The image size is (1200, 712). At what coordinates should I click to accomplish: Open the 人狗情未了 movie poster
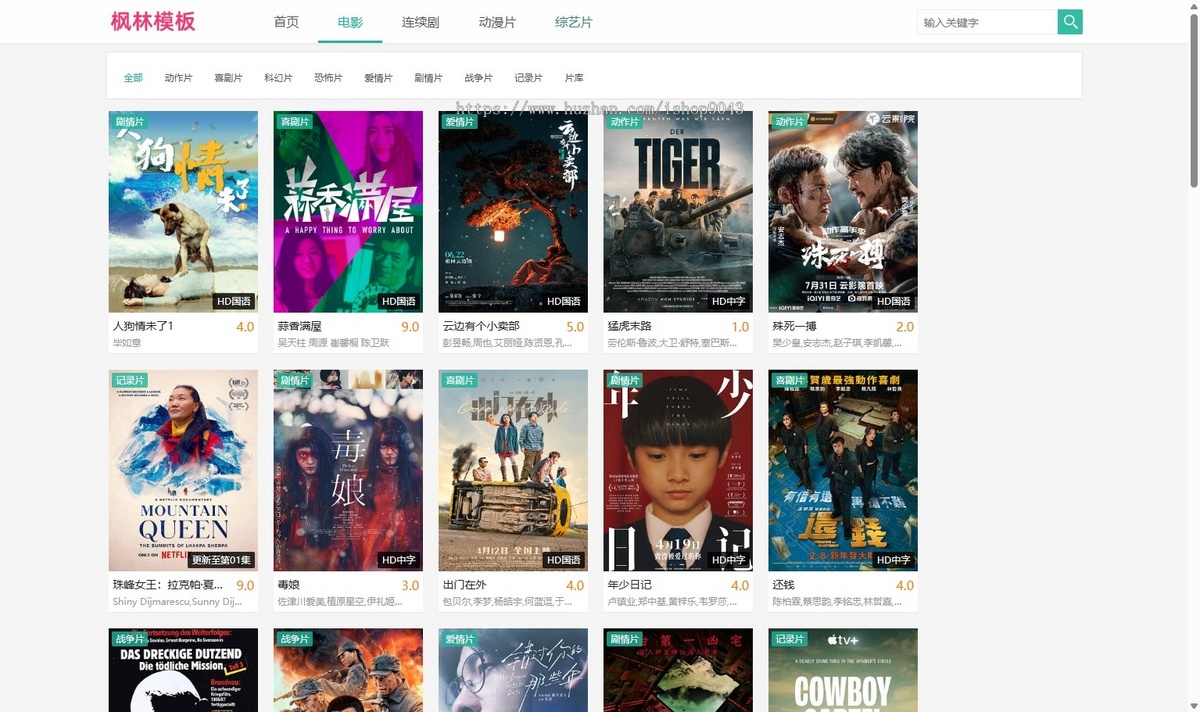point(183,212)
